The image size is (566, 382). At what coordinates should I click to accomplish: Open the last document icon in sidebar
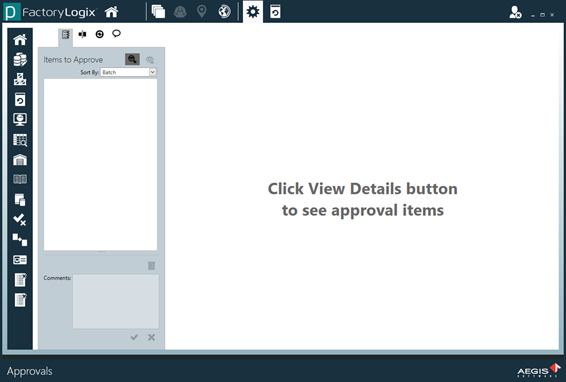pos(20,300)
